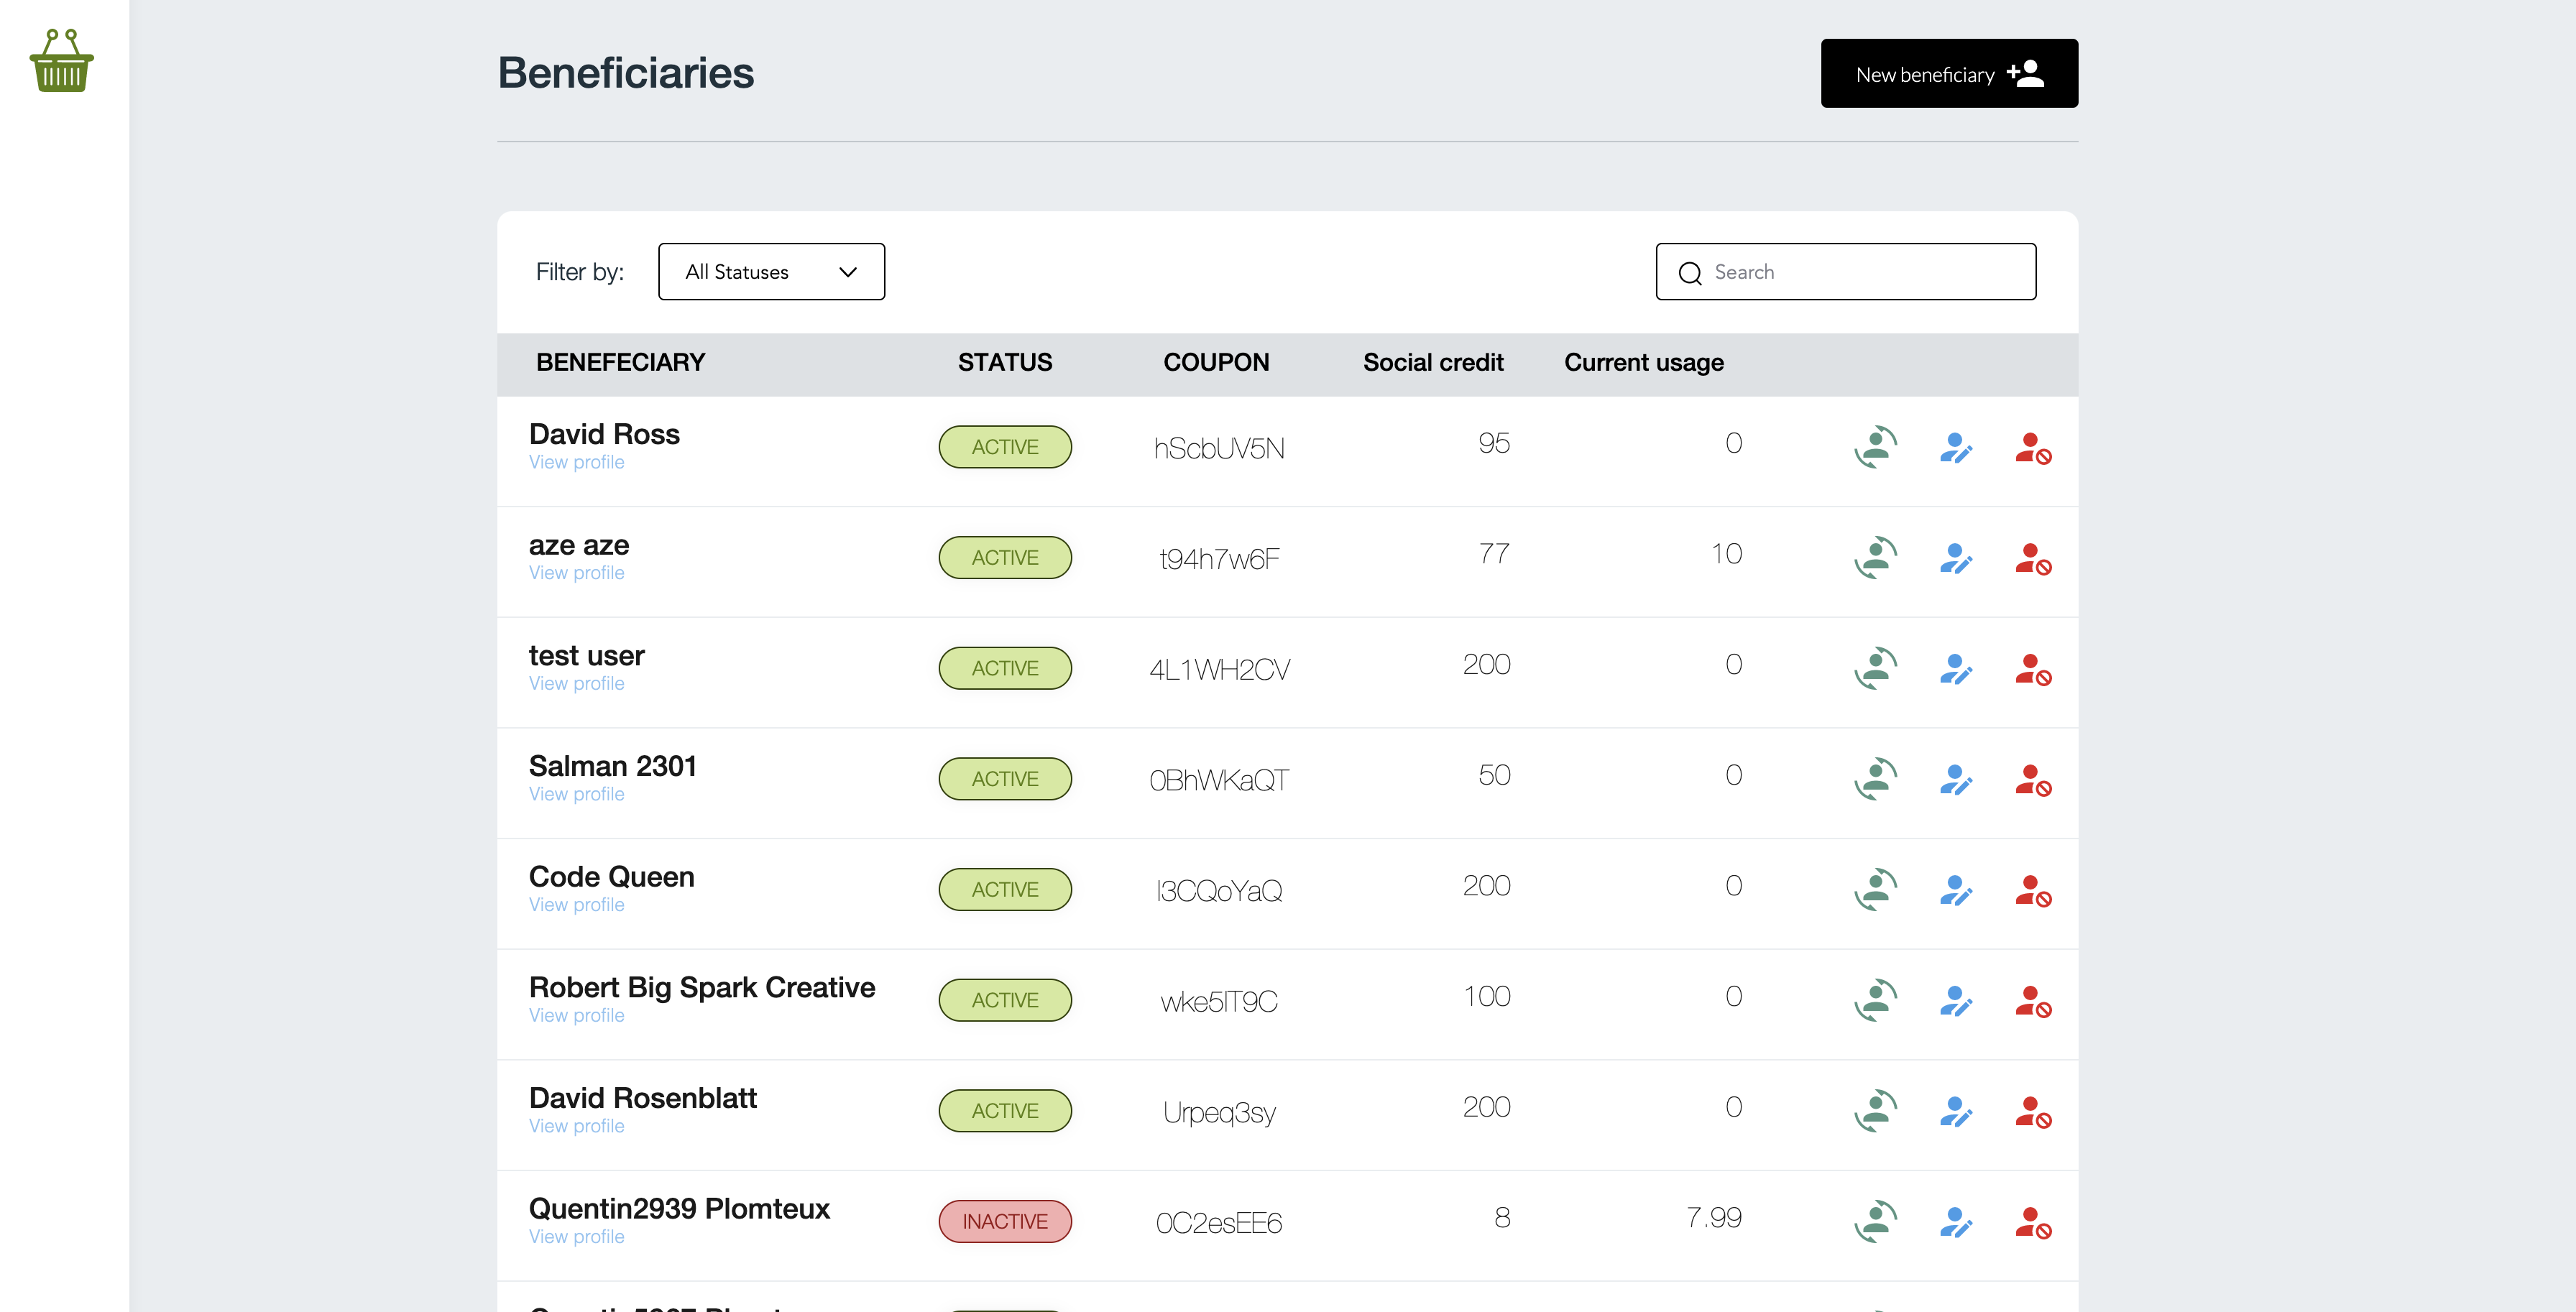The image size is (2576, 1312).
Task: Click the edit icon for Quentin2939 Plomteux
Action: (x=1955, y=1222)
